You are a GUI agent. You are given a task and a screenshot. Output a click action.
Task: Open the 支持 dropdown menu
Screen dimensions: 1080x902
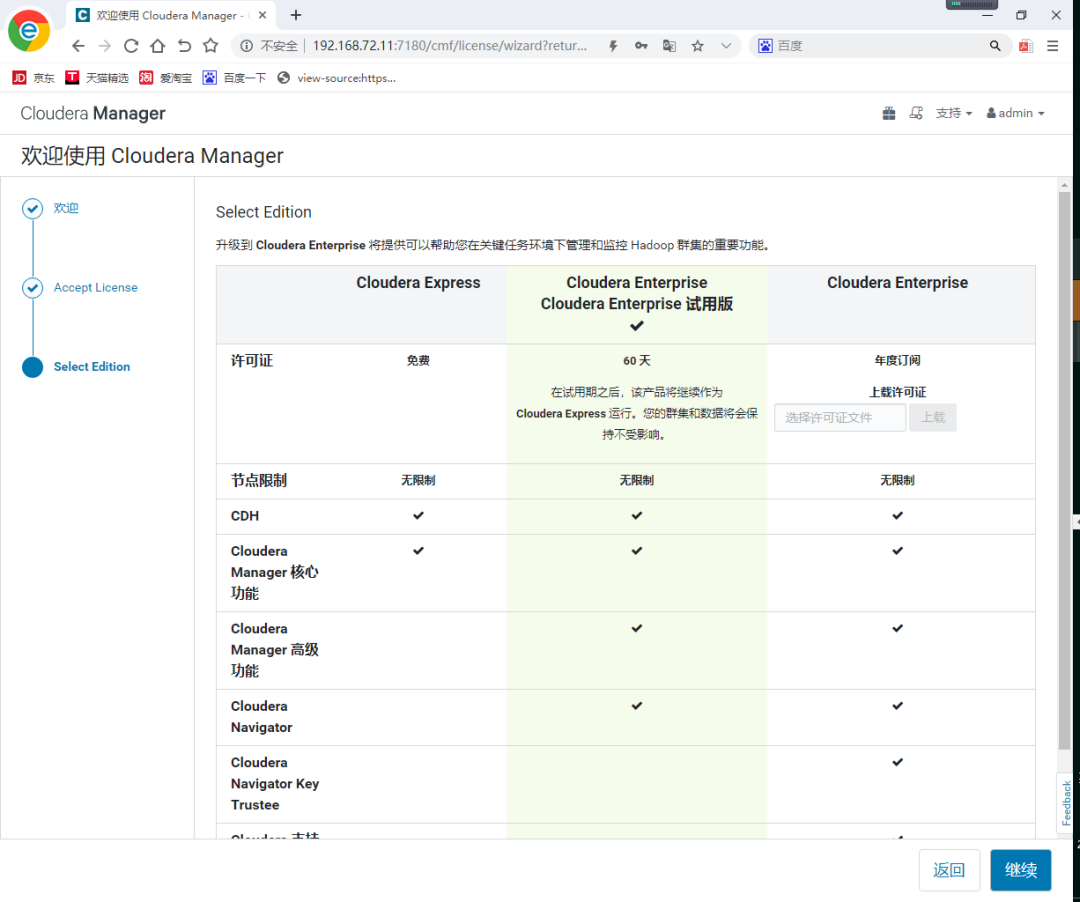click(954, 113)
